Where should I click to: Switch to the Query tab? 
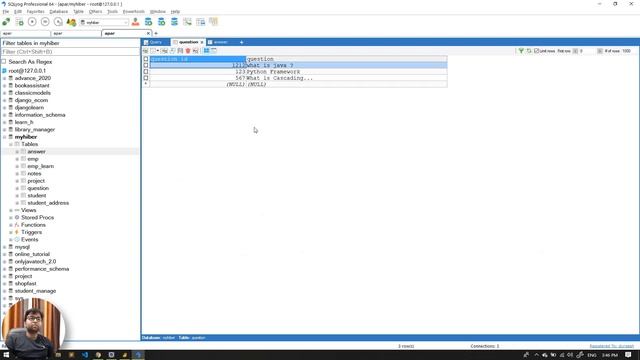point(156,42)
